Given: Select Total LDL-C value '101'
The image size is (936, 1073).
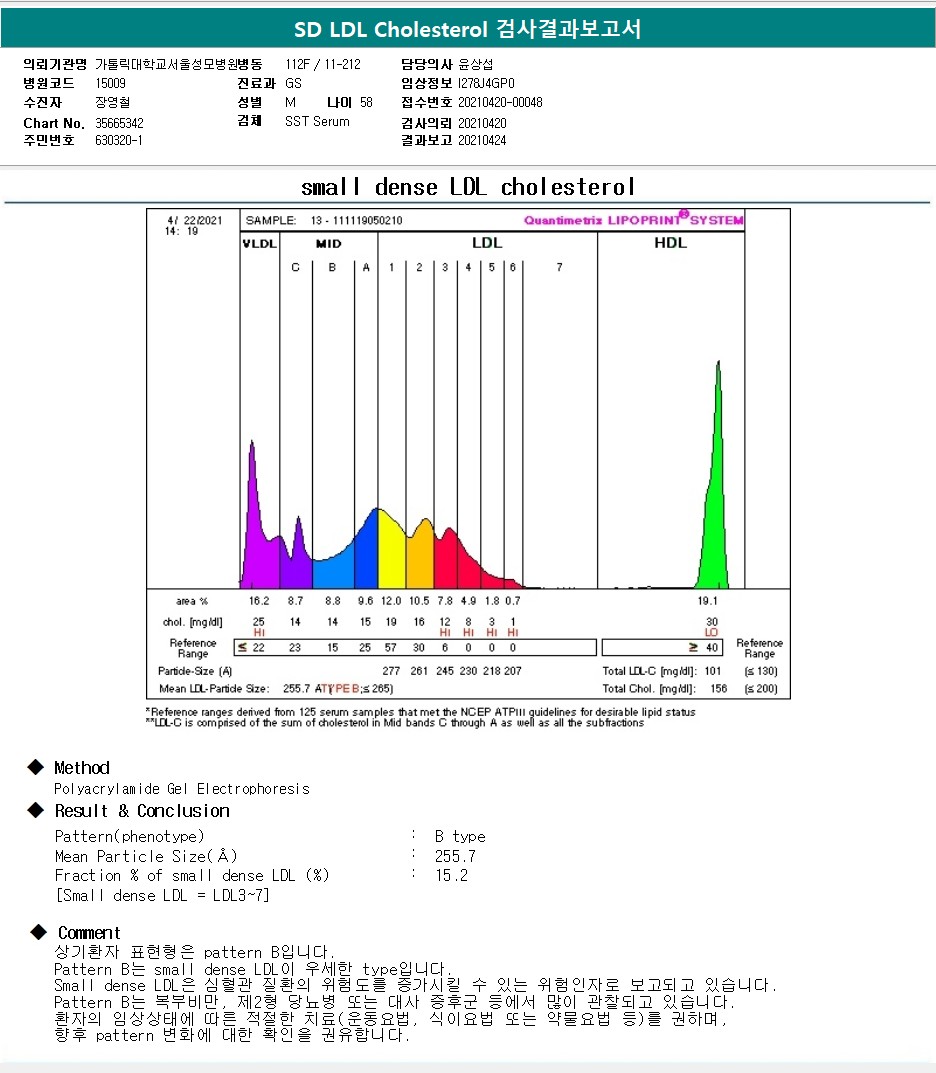Looking at the screenshot, I should (713, 671).
